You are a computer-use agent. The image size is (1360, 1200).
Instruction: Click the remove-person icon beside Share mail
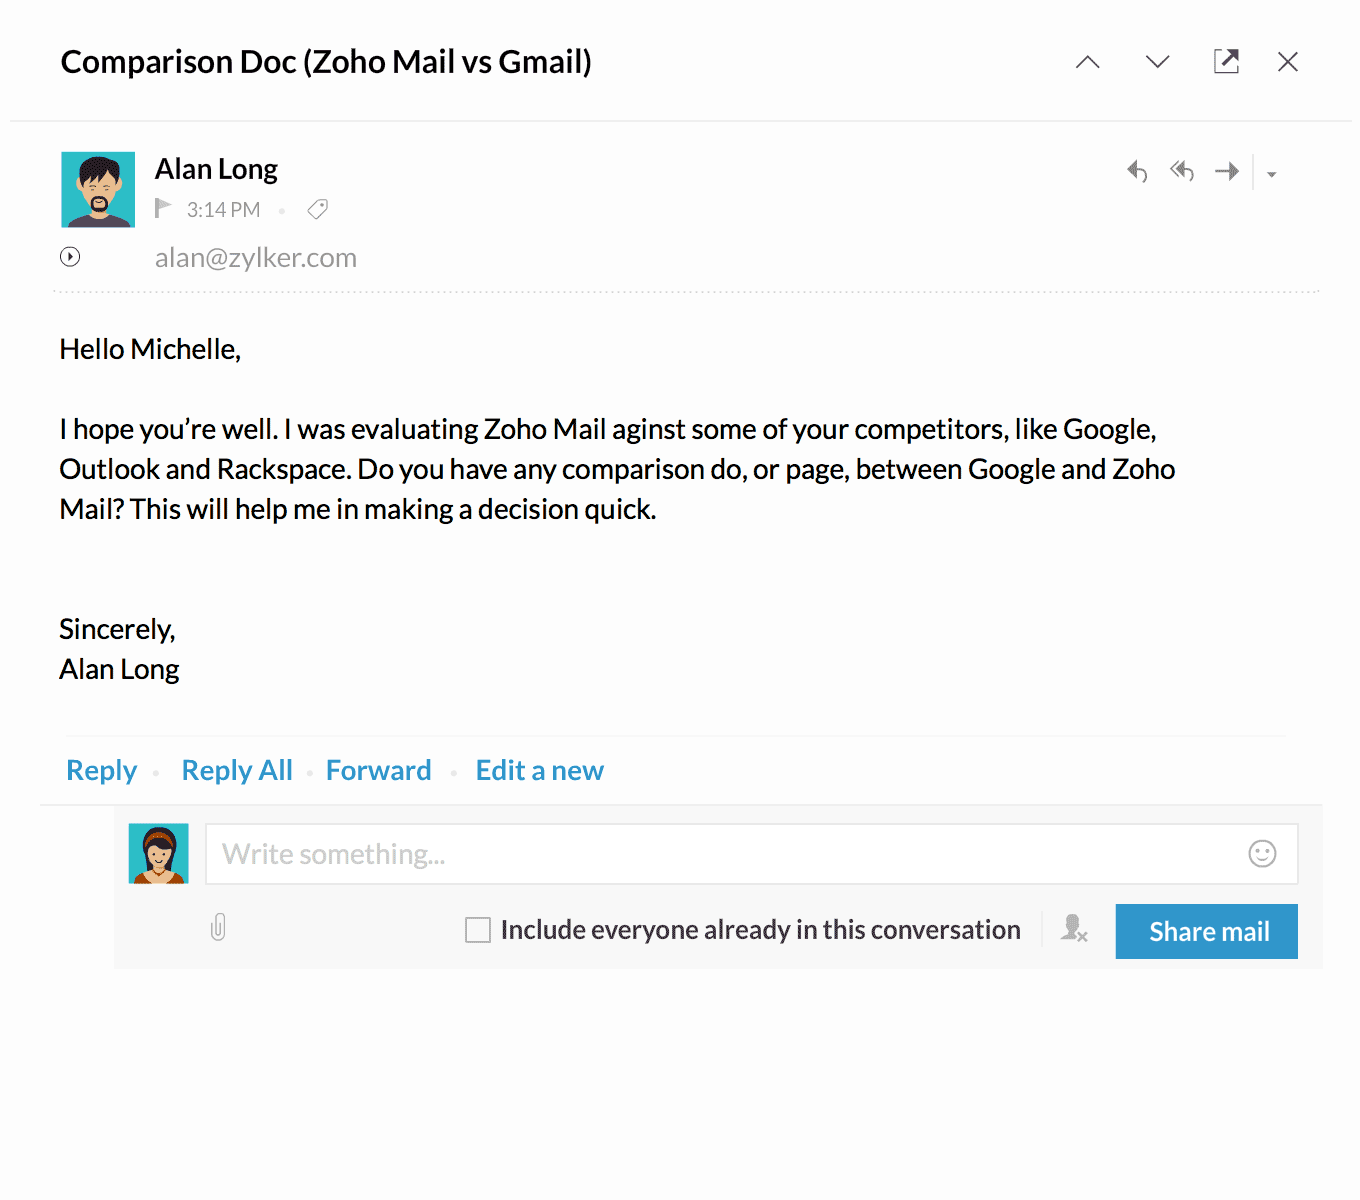[x=1074, y=929]
